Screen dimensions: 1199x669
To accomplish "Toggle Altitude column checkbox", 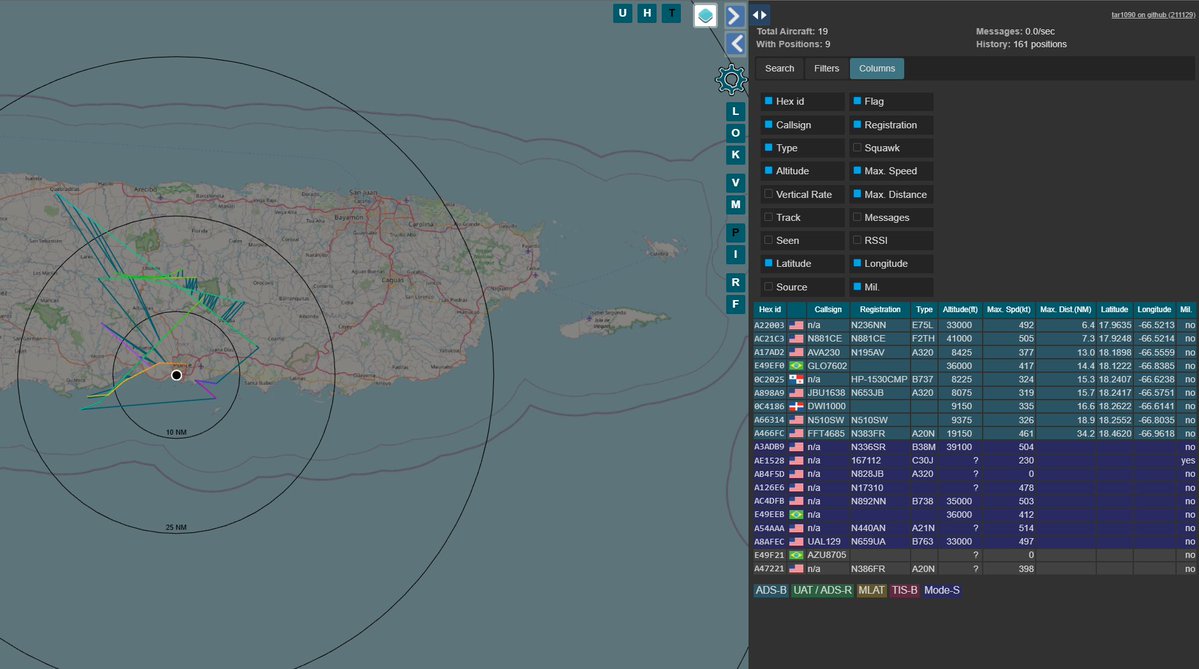I will (768, 170).
